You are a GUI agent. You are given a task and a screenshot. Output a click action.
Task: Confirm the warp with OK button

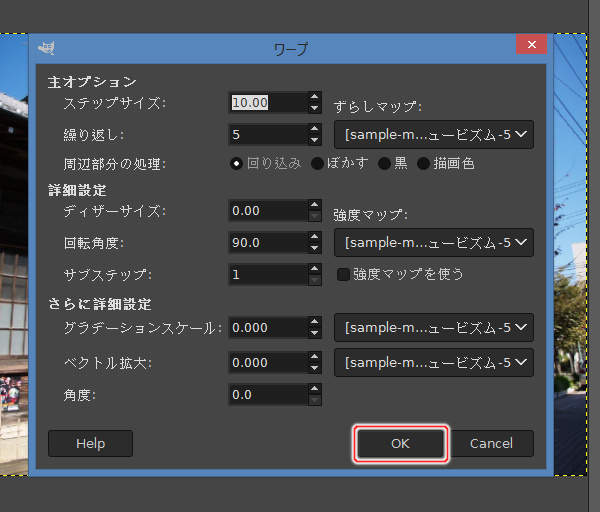click(400, 444)
